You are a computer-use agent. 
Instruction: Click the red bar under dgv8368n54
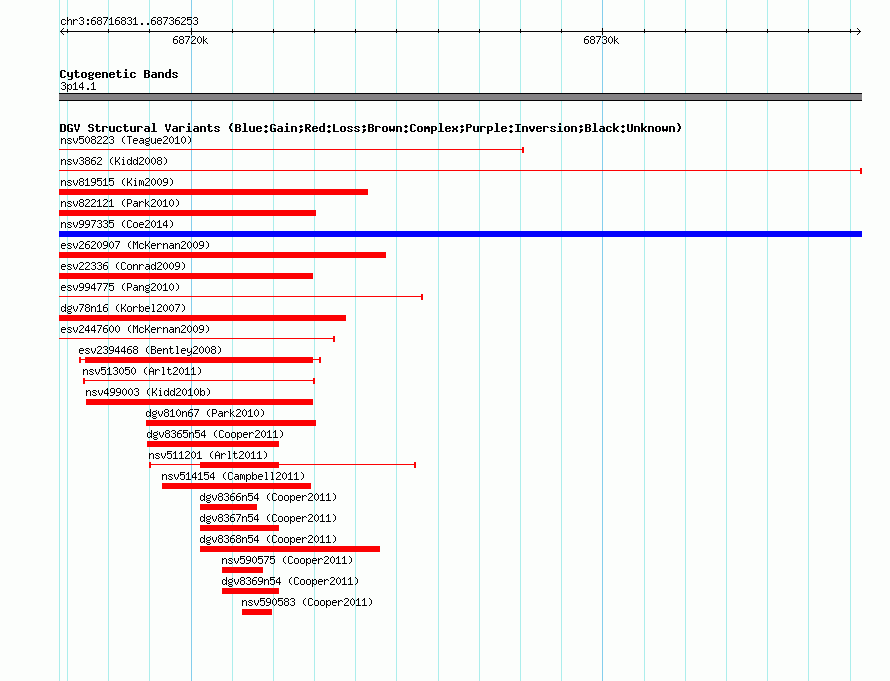[290, 549]
